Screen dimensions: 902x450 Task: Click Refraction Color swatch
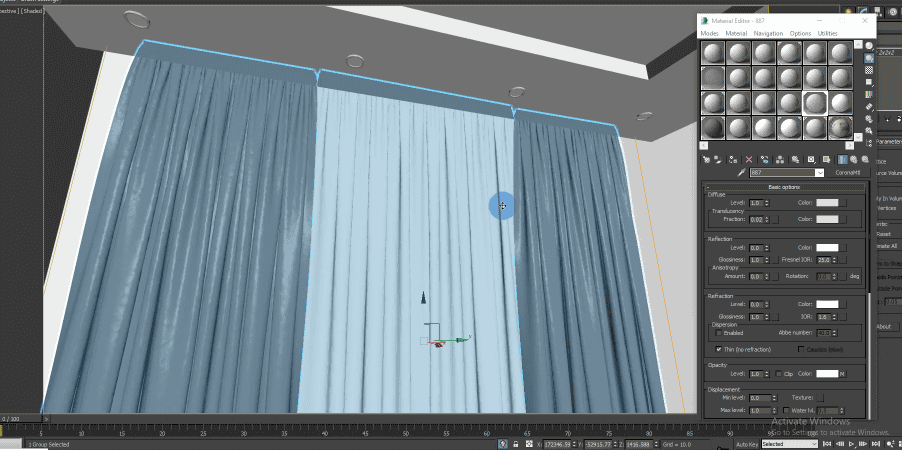(x=827, y=304)
